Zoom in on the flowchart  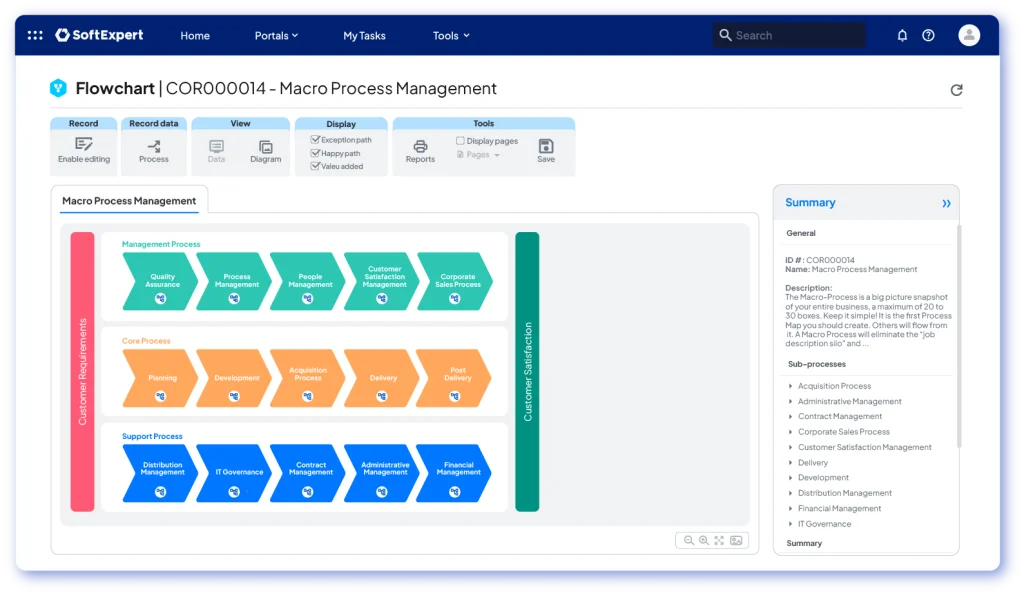tap(703, 540)
